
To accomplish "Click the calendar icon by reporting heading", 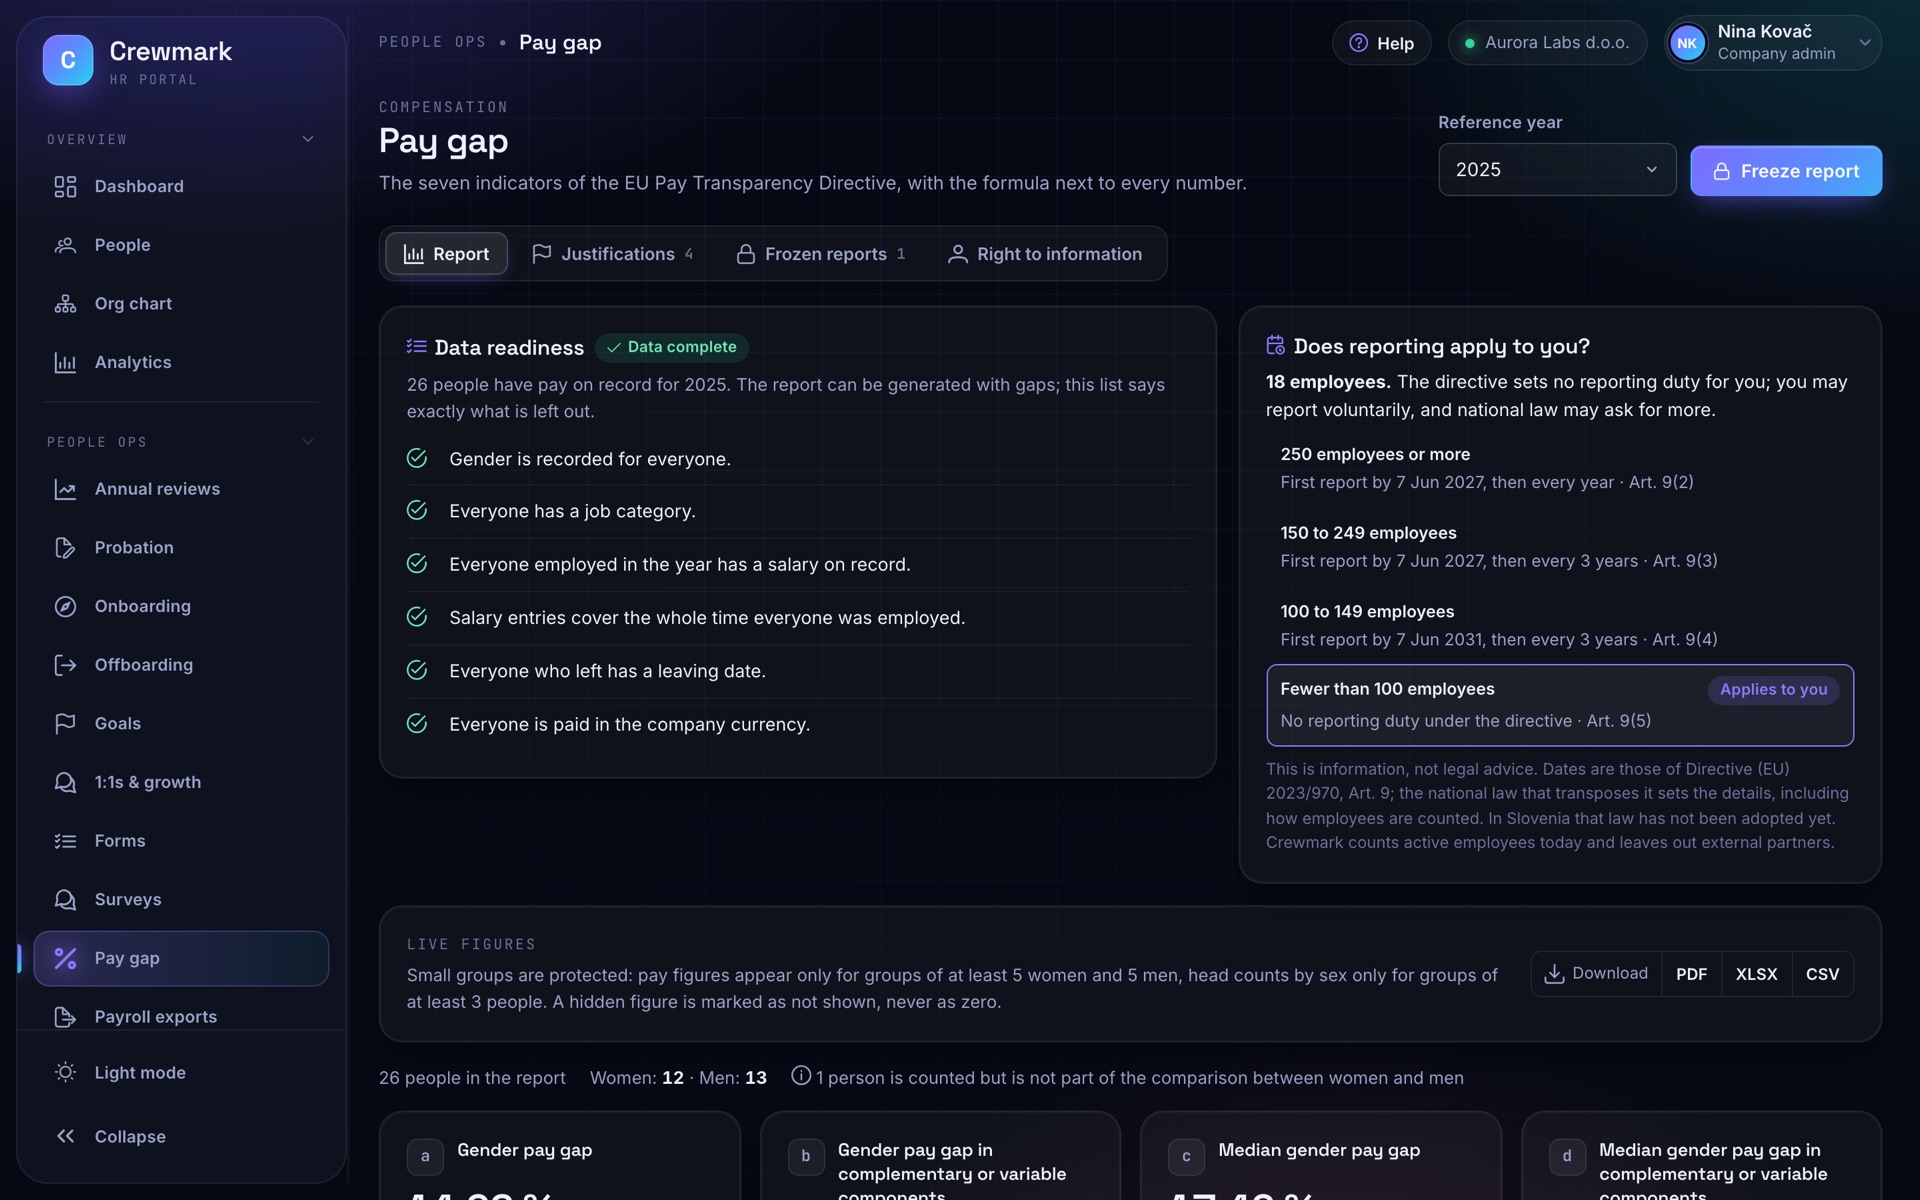I will point(1275,345).
